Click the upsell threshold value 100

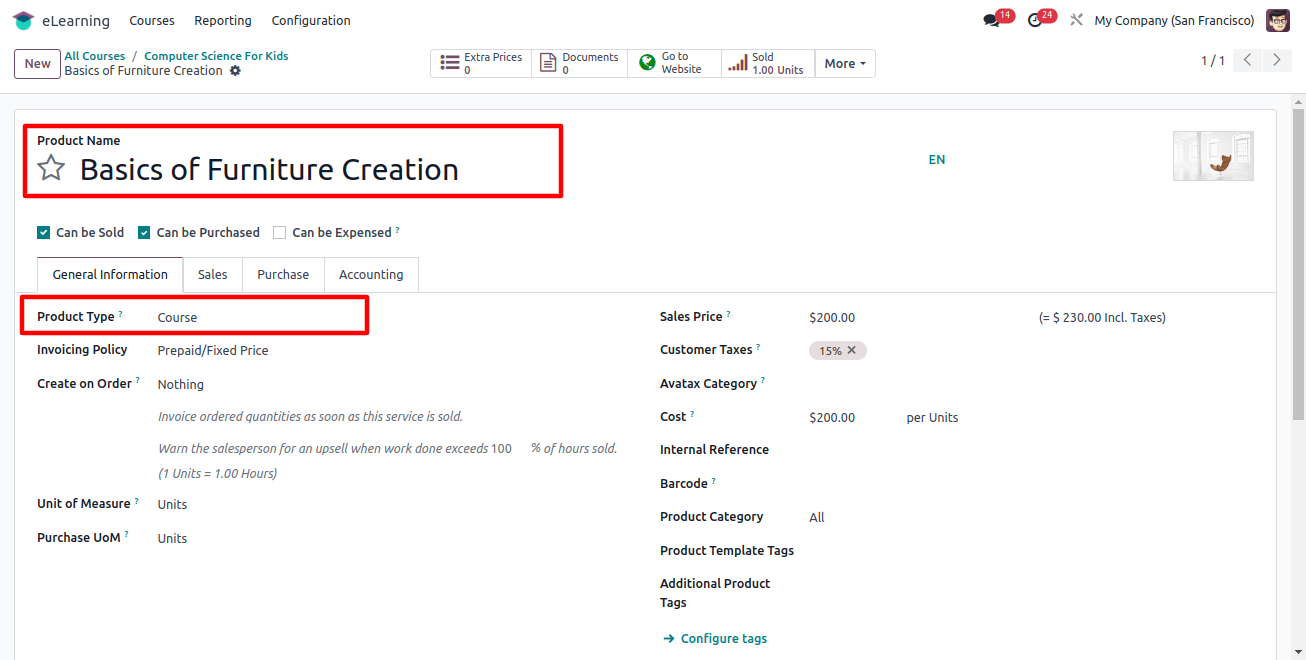point(502,449)
